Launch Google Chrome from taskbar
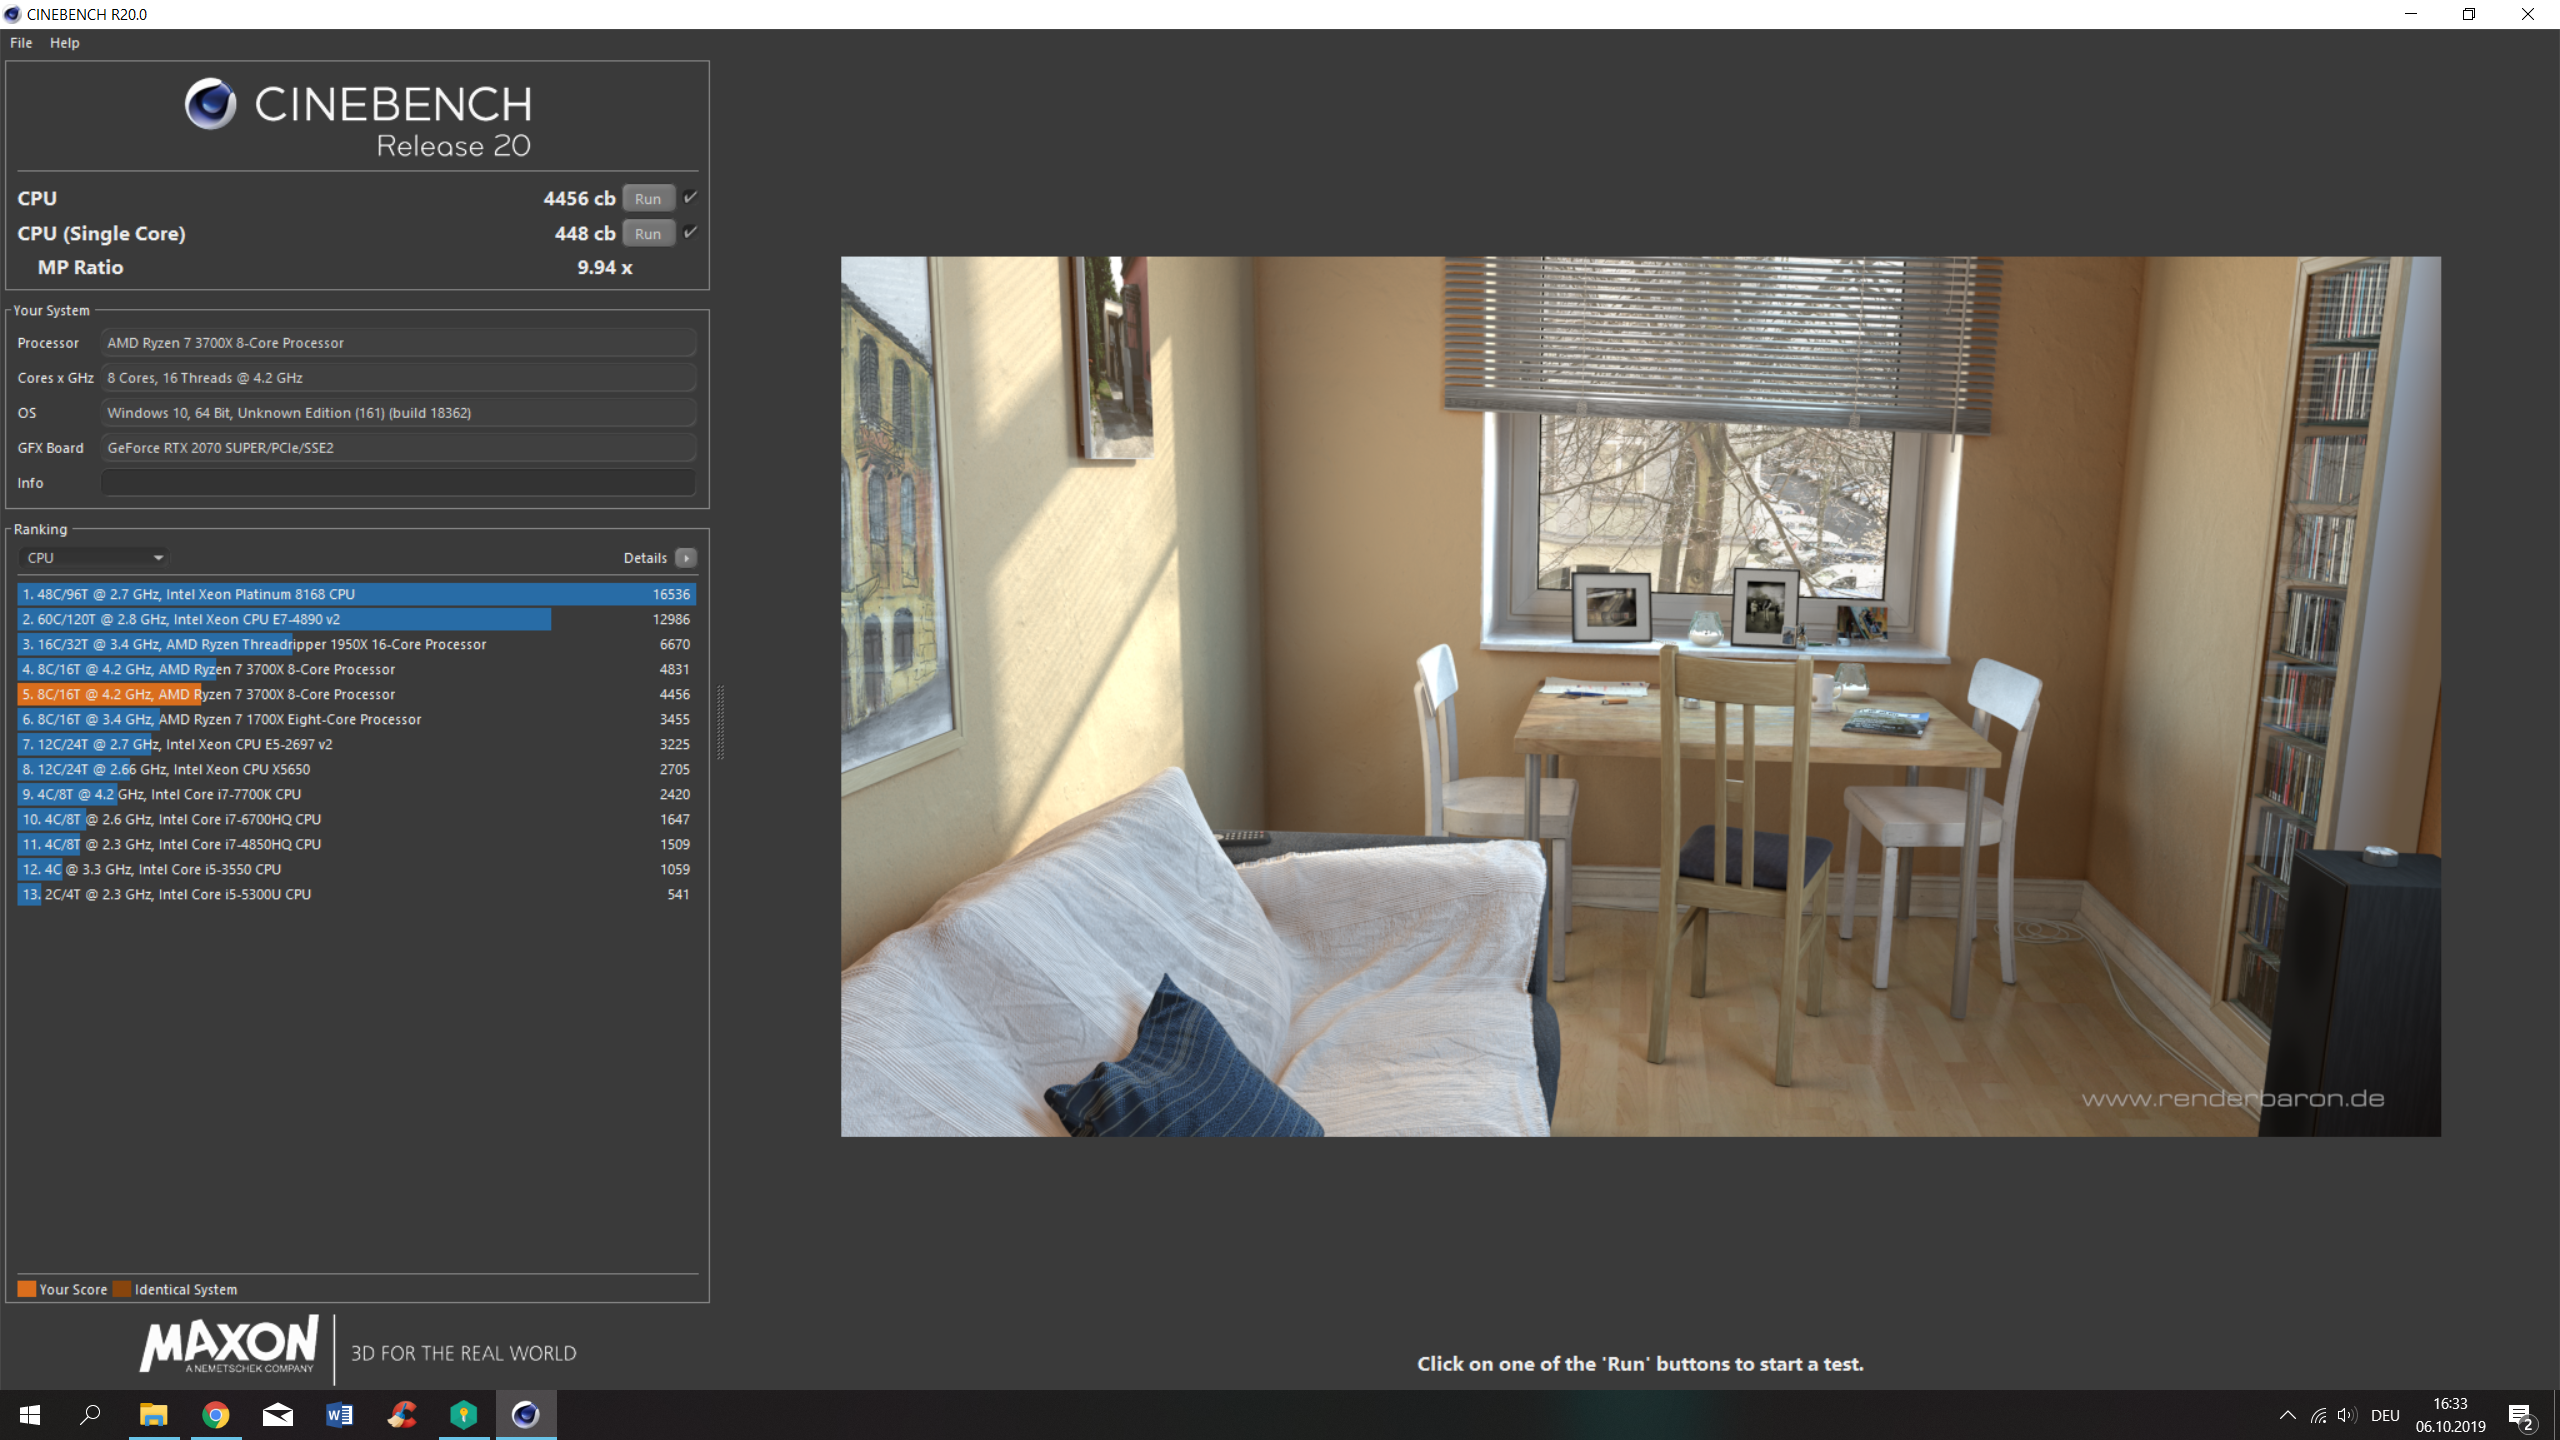Image resolution: width=2560 pixels, height=1440 pixels. pyautogui.click(x=216, y=1414)
